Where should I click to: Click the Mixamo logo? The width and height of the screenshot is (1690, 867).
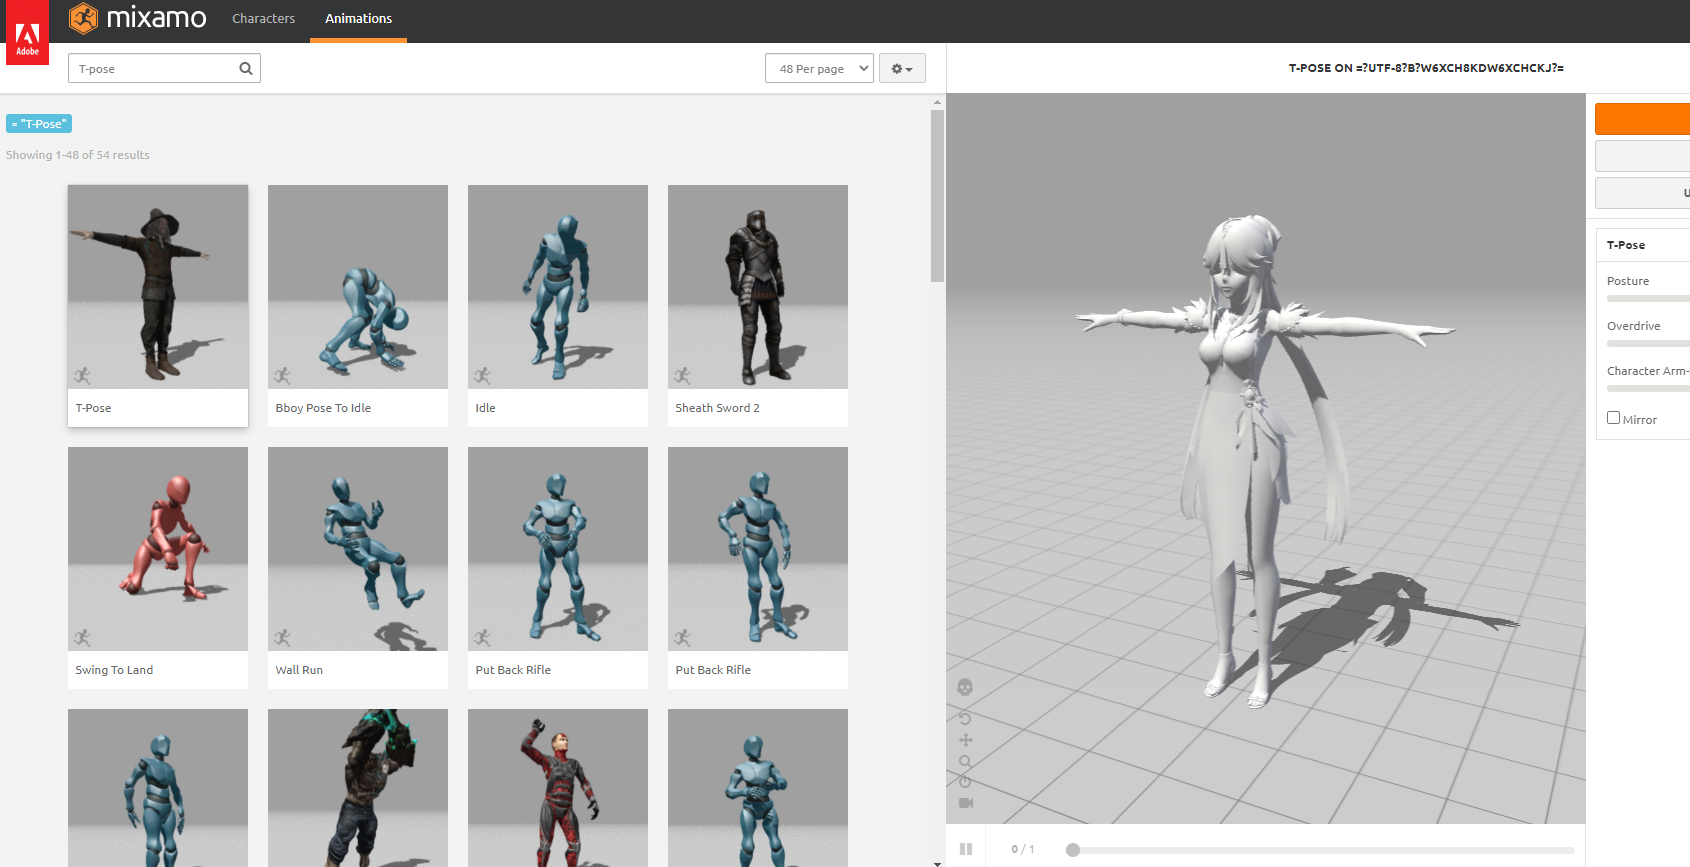pos(138,18)
